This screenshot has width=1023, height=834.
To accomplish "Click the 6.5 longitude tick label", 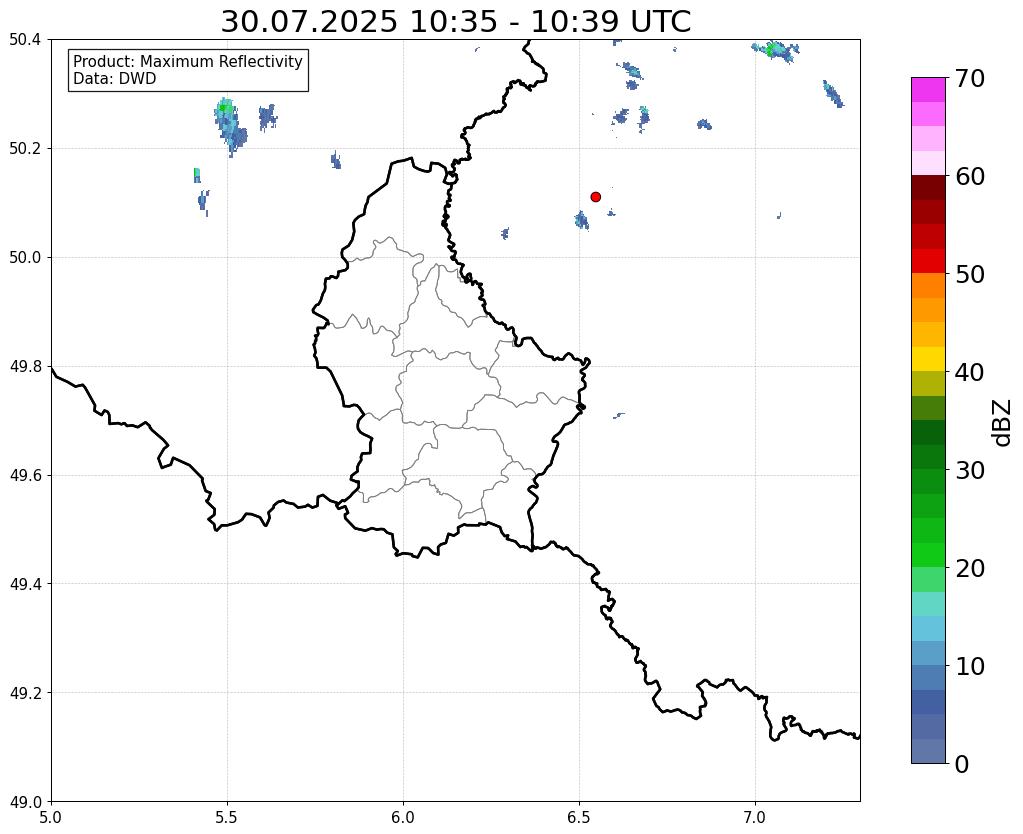I will [x=579, y=818].
